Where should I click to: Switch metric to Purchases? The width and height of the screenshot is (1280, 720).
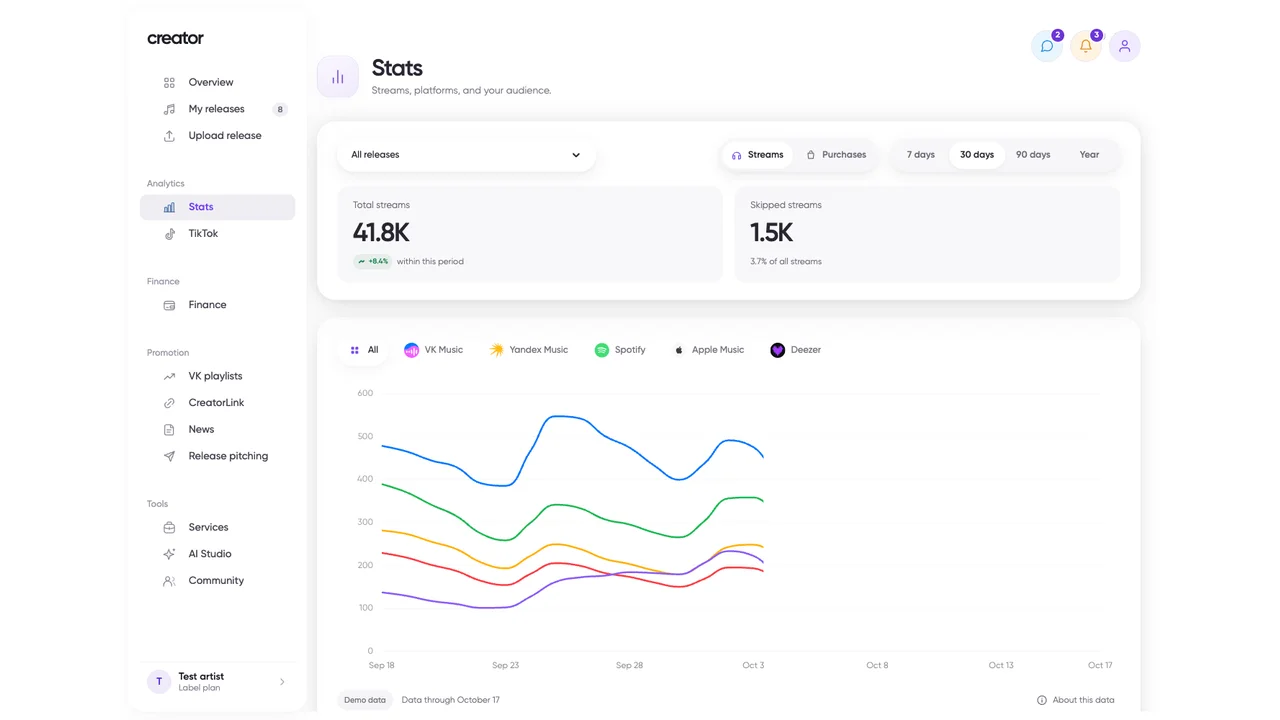point(836,155)
